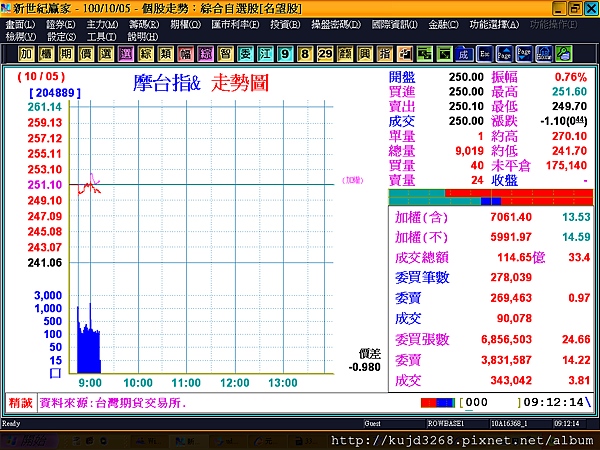
Task: Open the 籌碼(R) menu
Action: 144,24
